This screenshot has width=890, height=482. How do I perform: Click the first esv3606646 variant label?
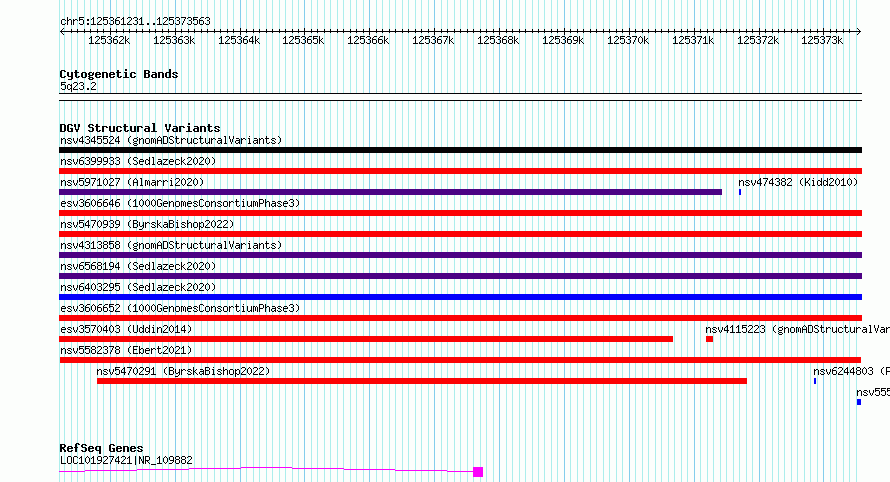[180, 203]
